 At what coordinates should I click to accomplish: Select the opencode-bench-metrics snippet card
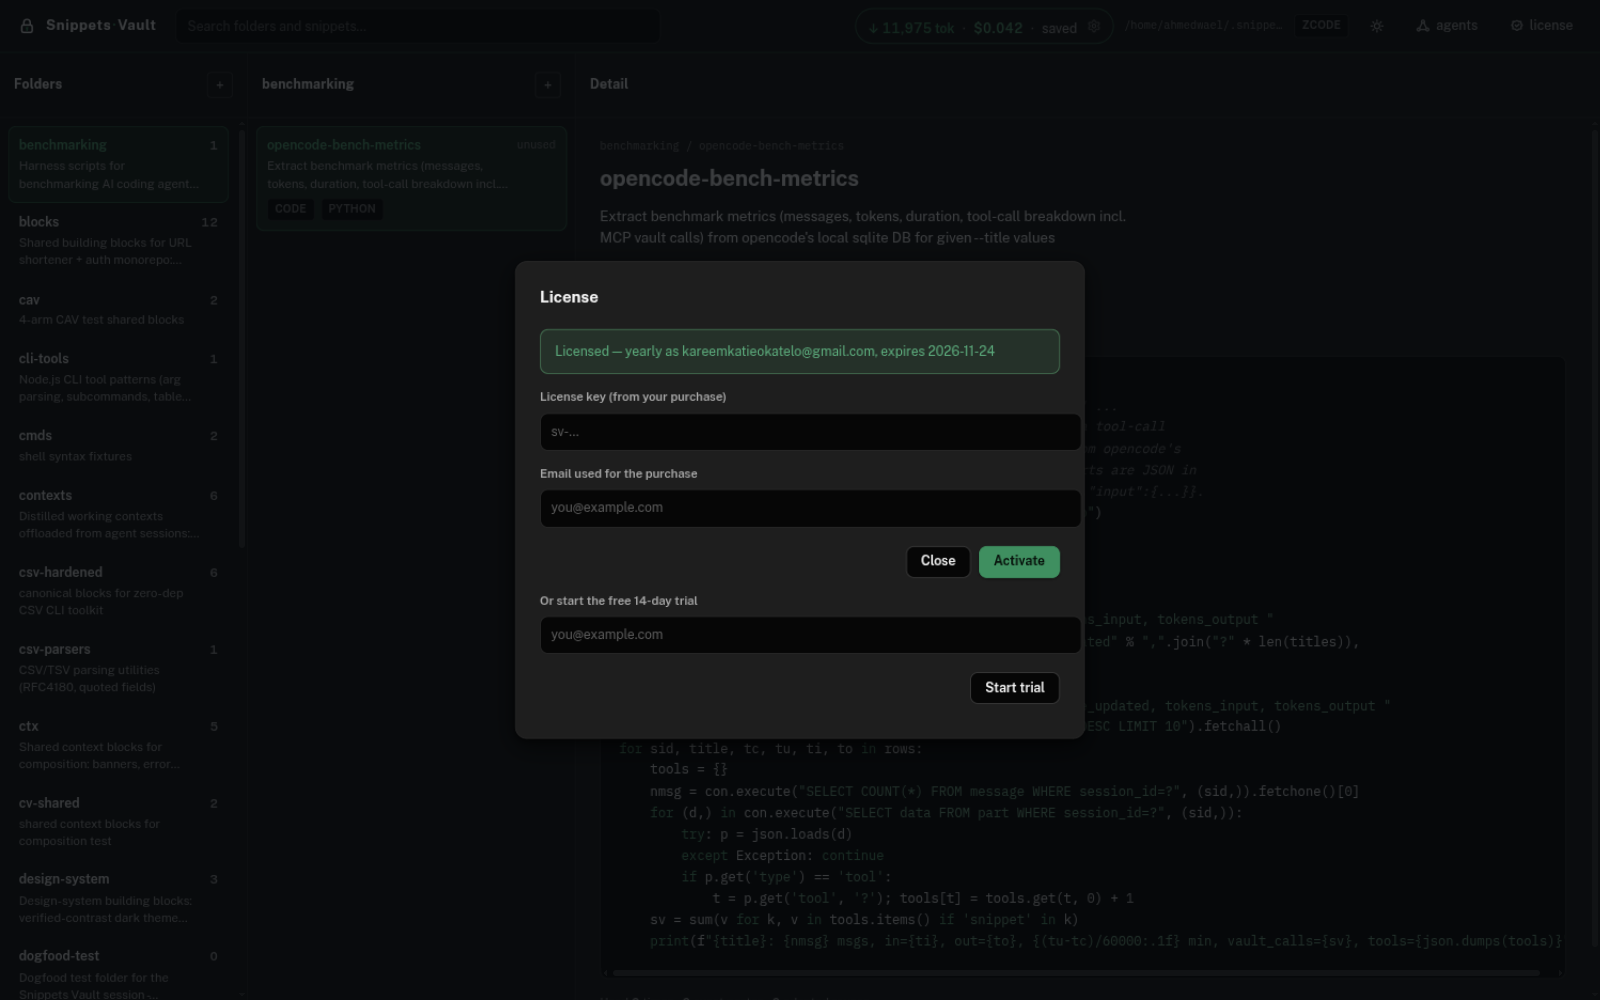pyautogui.click(x=411, y=178)
